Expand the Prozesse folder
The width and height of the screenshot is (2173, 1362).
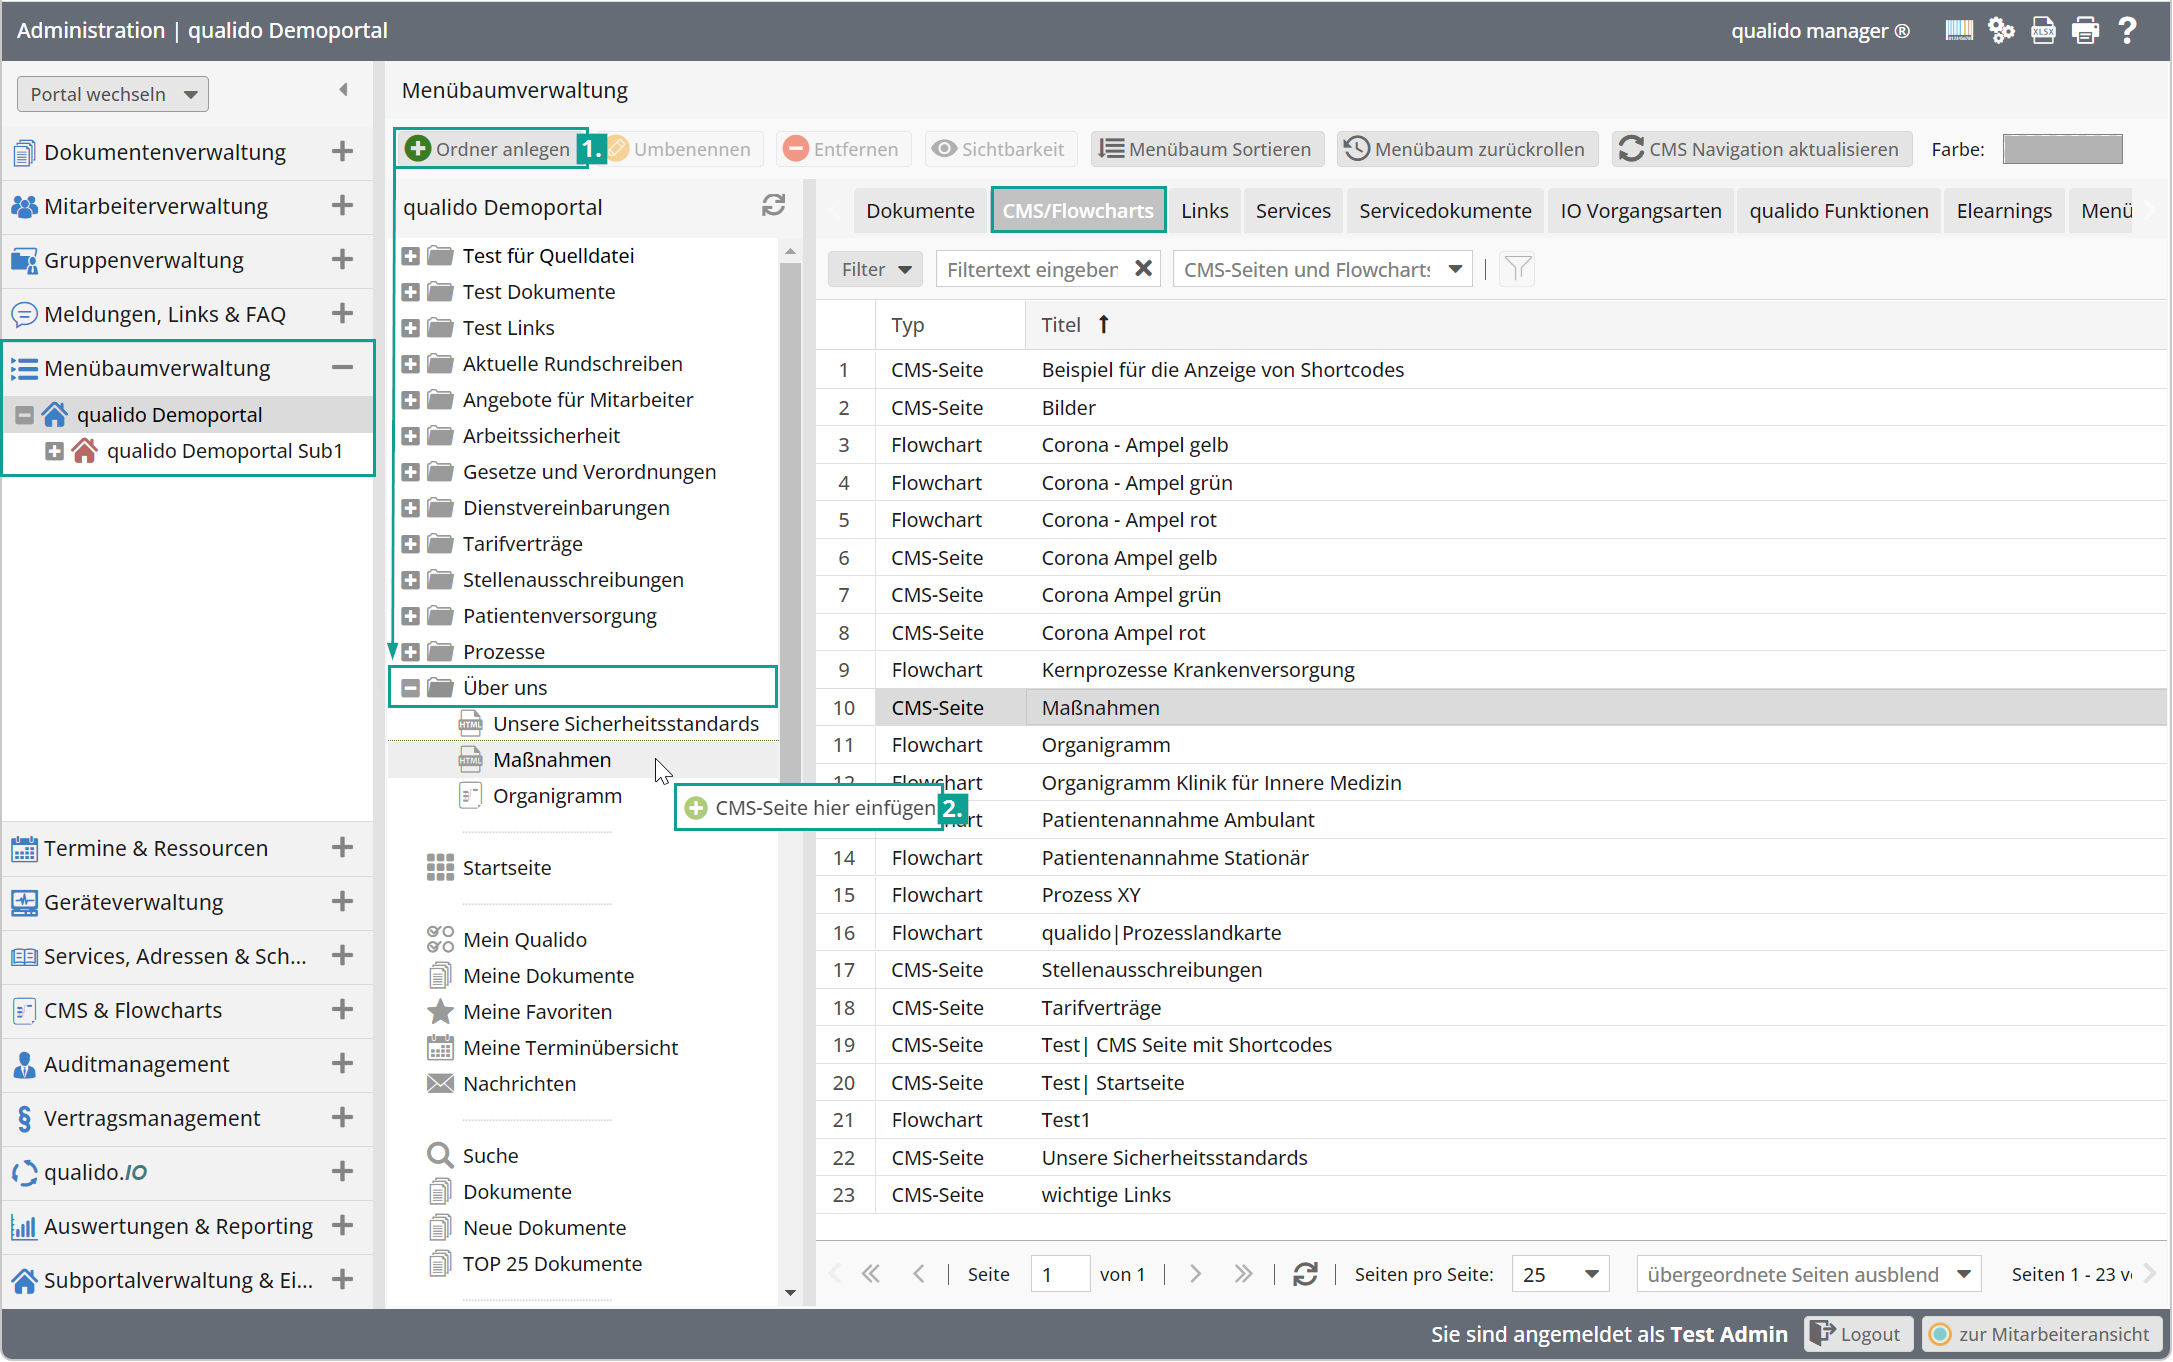tap(410, 652)
